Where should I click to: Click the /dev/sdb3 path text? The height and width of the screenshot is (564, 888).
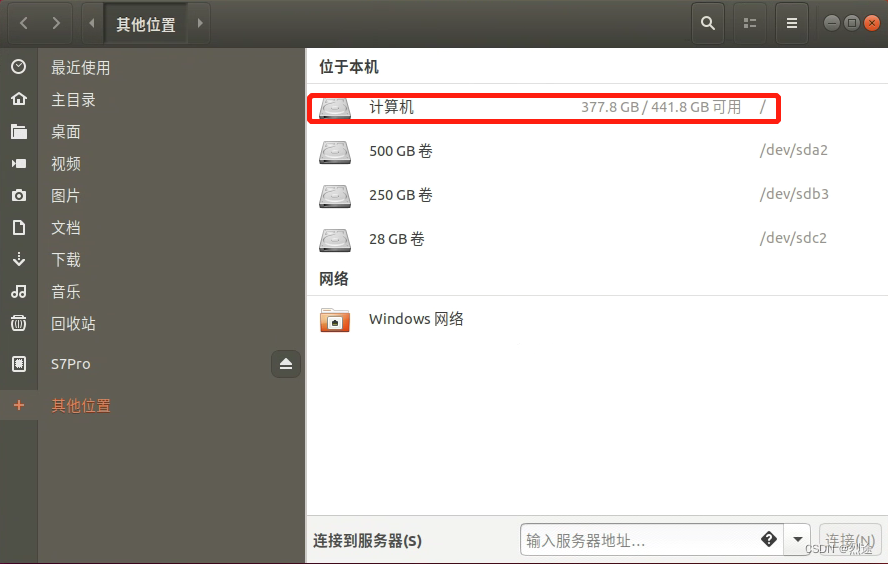pyautogui.click(x=794, y=194)
